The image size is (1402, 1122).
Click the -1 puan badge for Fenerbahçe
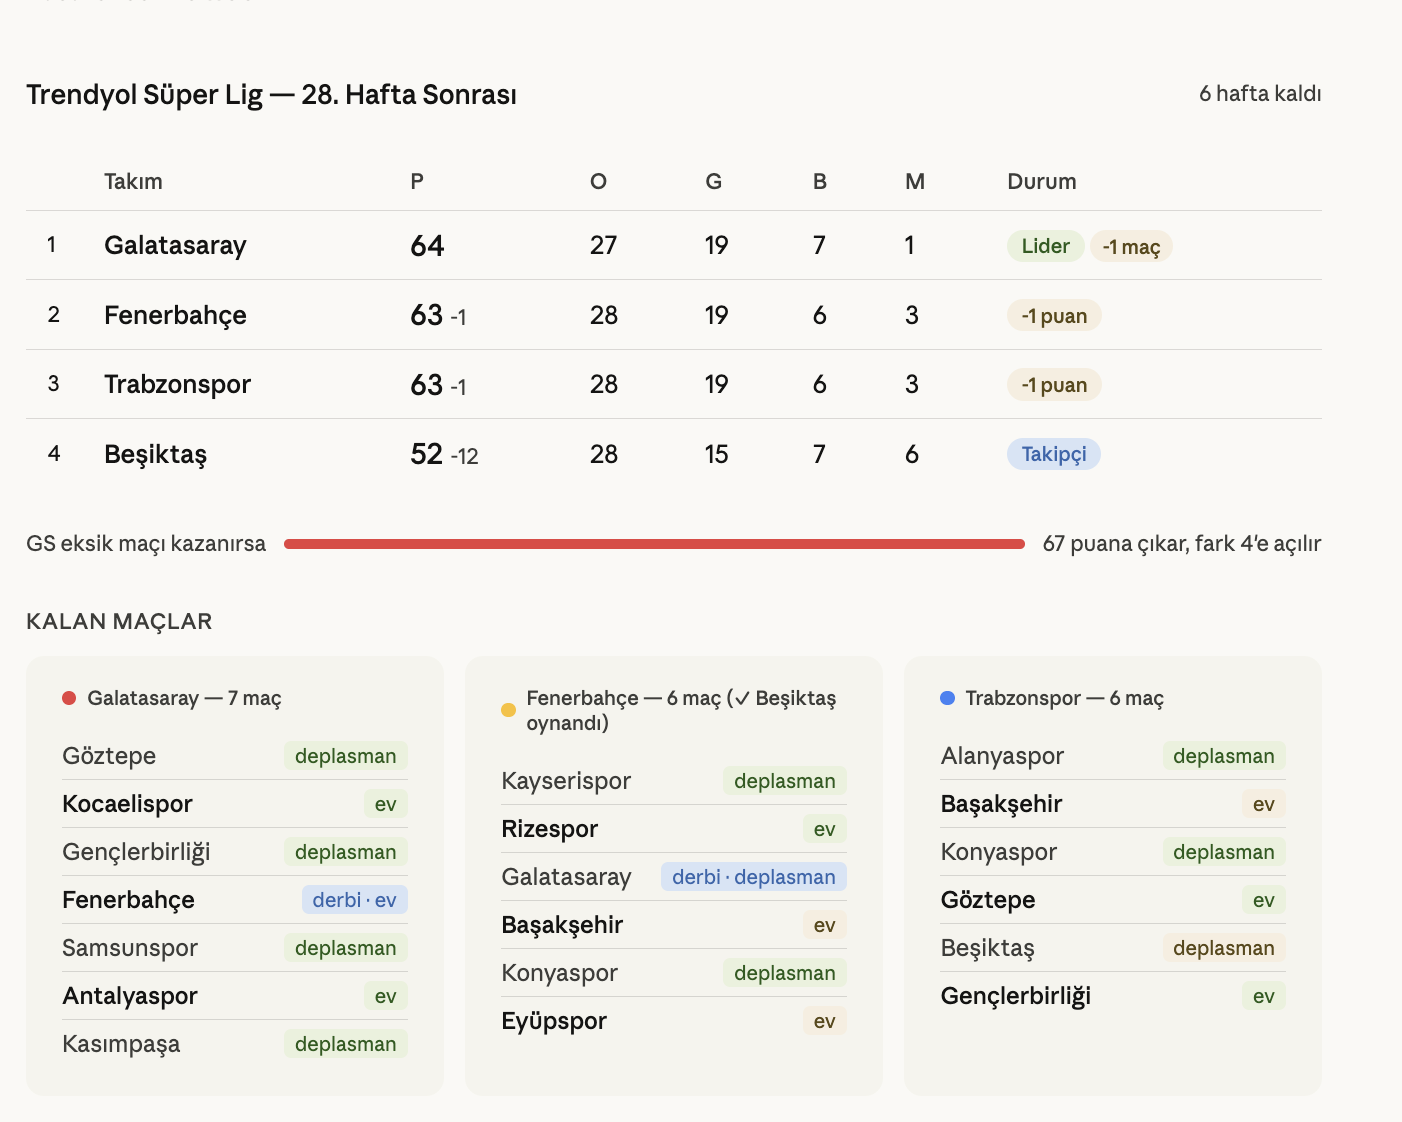pos(1053,316)
